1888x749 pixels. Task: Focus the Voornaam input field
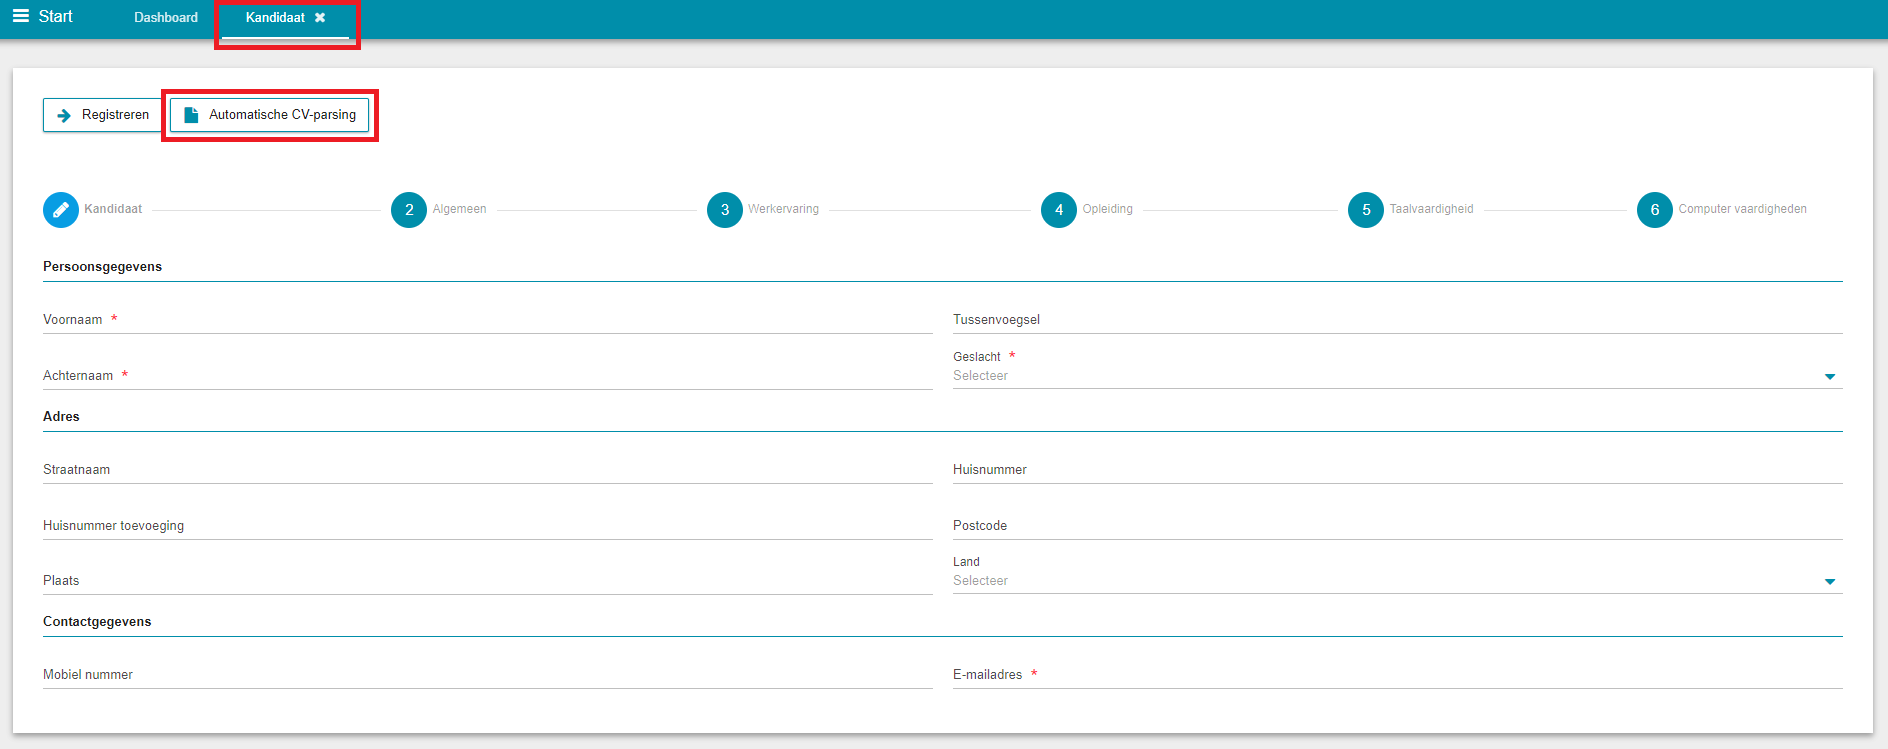[488, 320]
